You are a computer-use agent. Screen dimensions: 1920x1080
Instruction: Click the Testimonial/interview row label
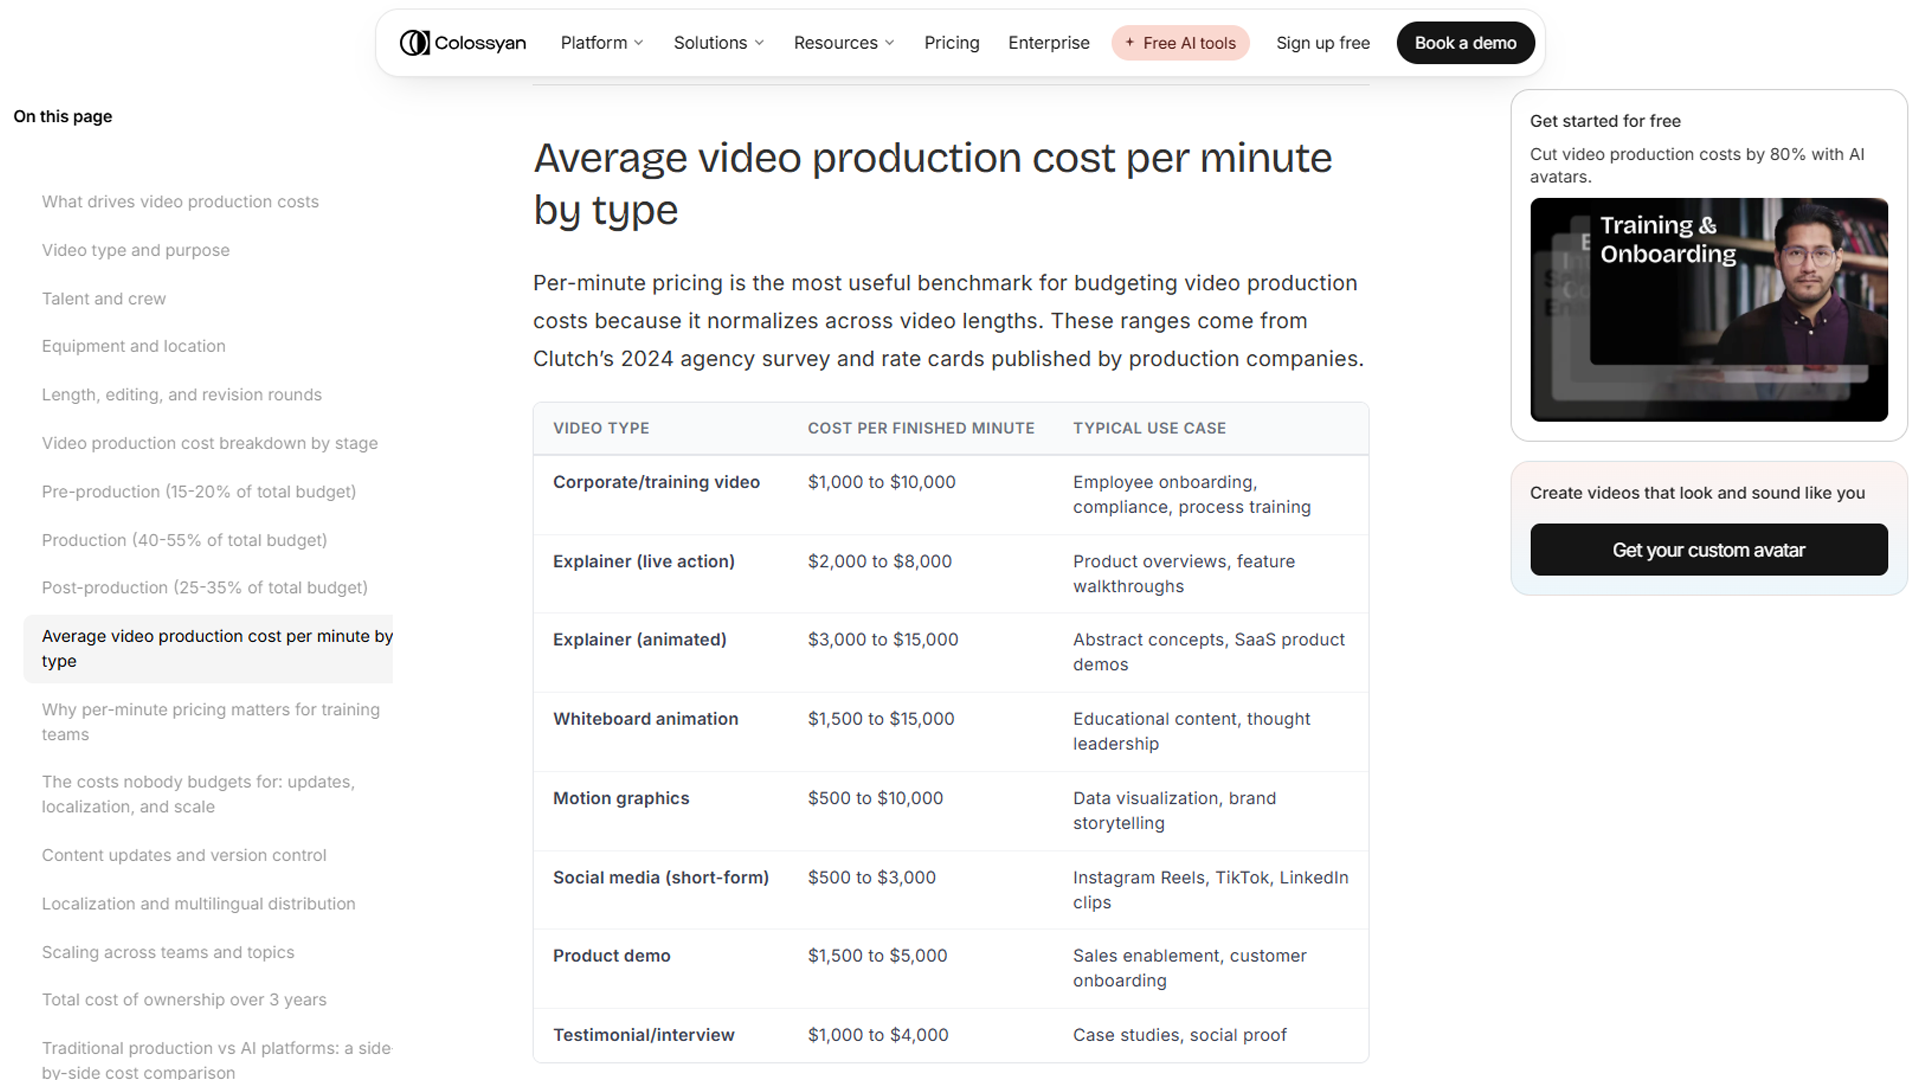click(643, 1035)
